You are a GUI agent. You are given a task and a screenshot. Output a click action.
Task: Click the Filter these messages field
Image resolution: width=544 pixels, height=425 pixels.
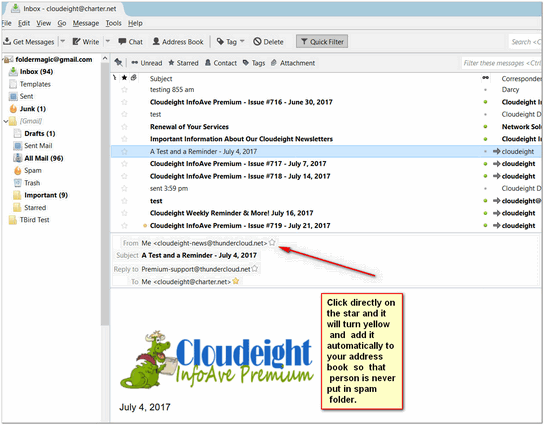tap(502, 63)
